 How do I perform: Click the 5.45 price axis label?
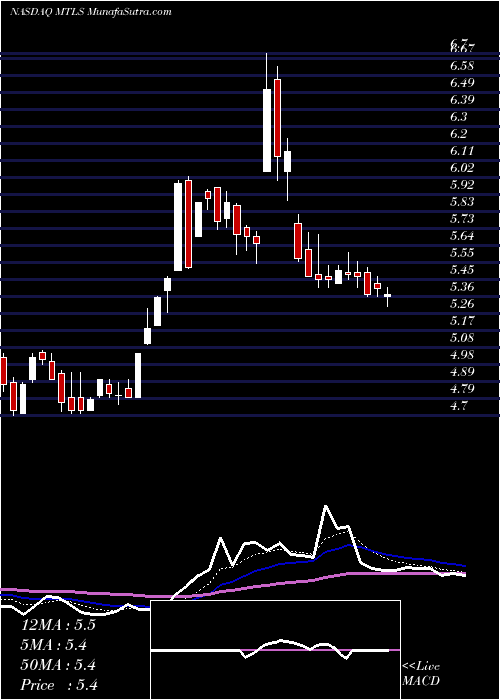(x=462, y=270)
